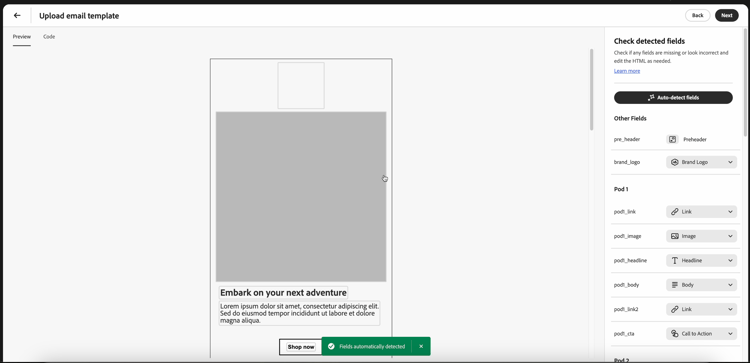Click the image icon for pod1_image

pos(674,236)
